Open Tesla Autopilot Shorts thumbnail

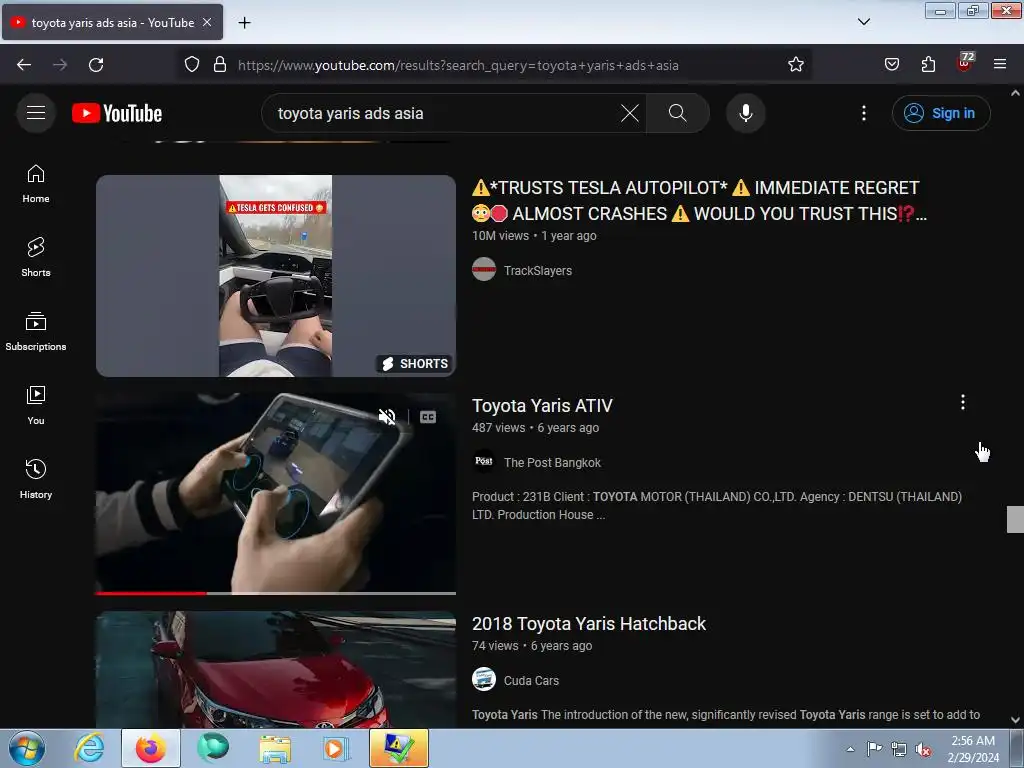click(276, 276)
